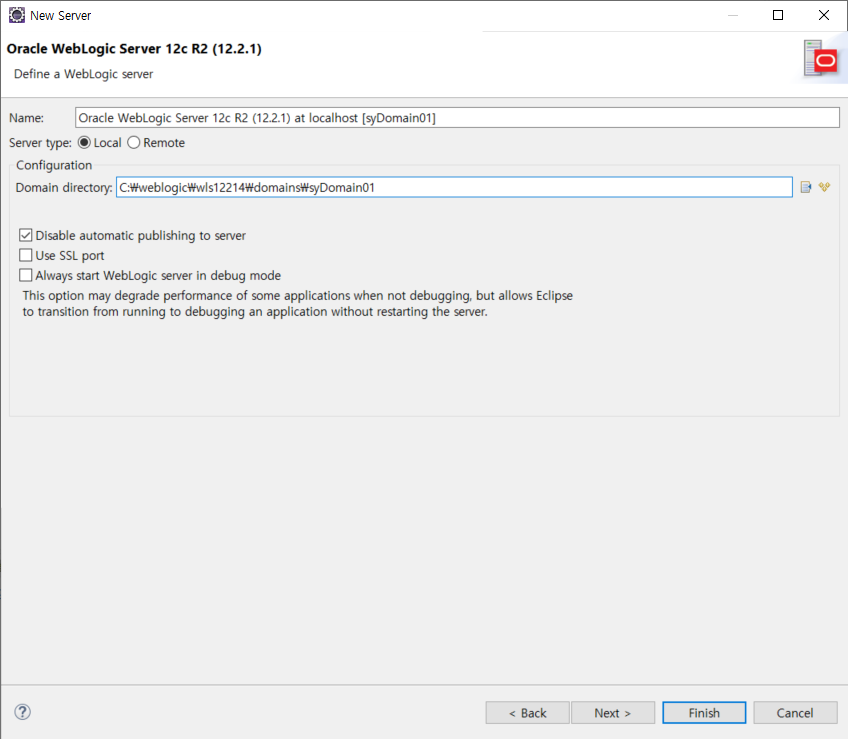
Task: Click the browse domain directory icon
Action: click(806, 187)
